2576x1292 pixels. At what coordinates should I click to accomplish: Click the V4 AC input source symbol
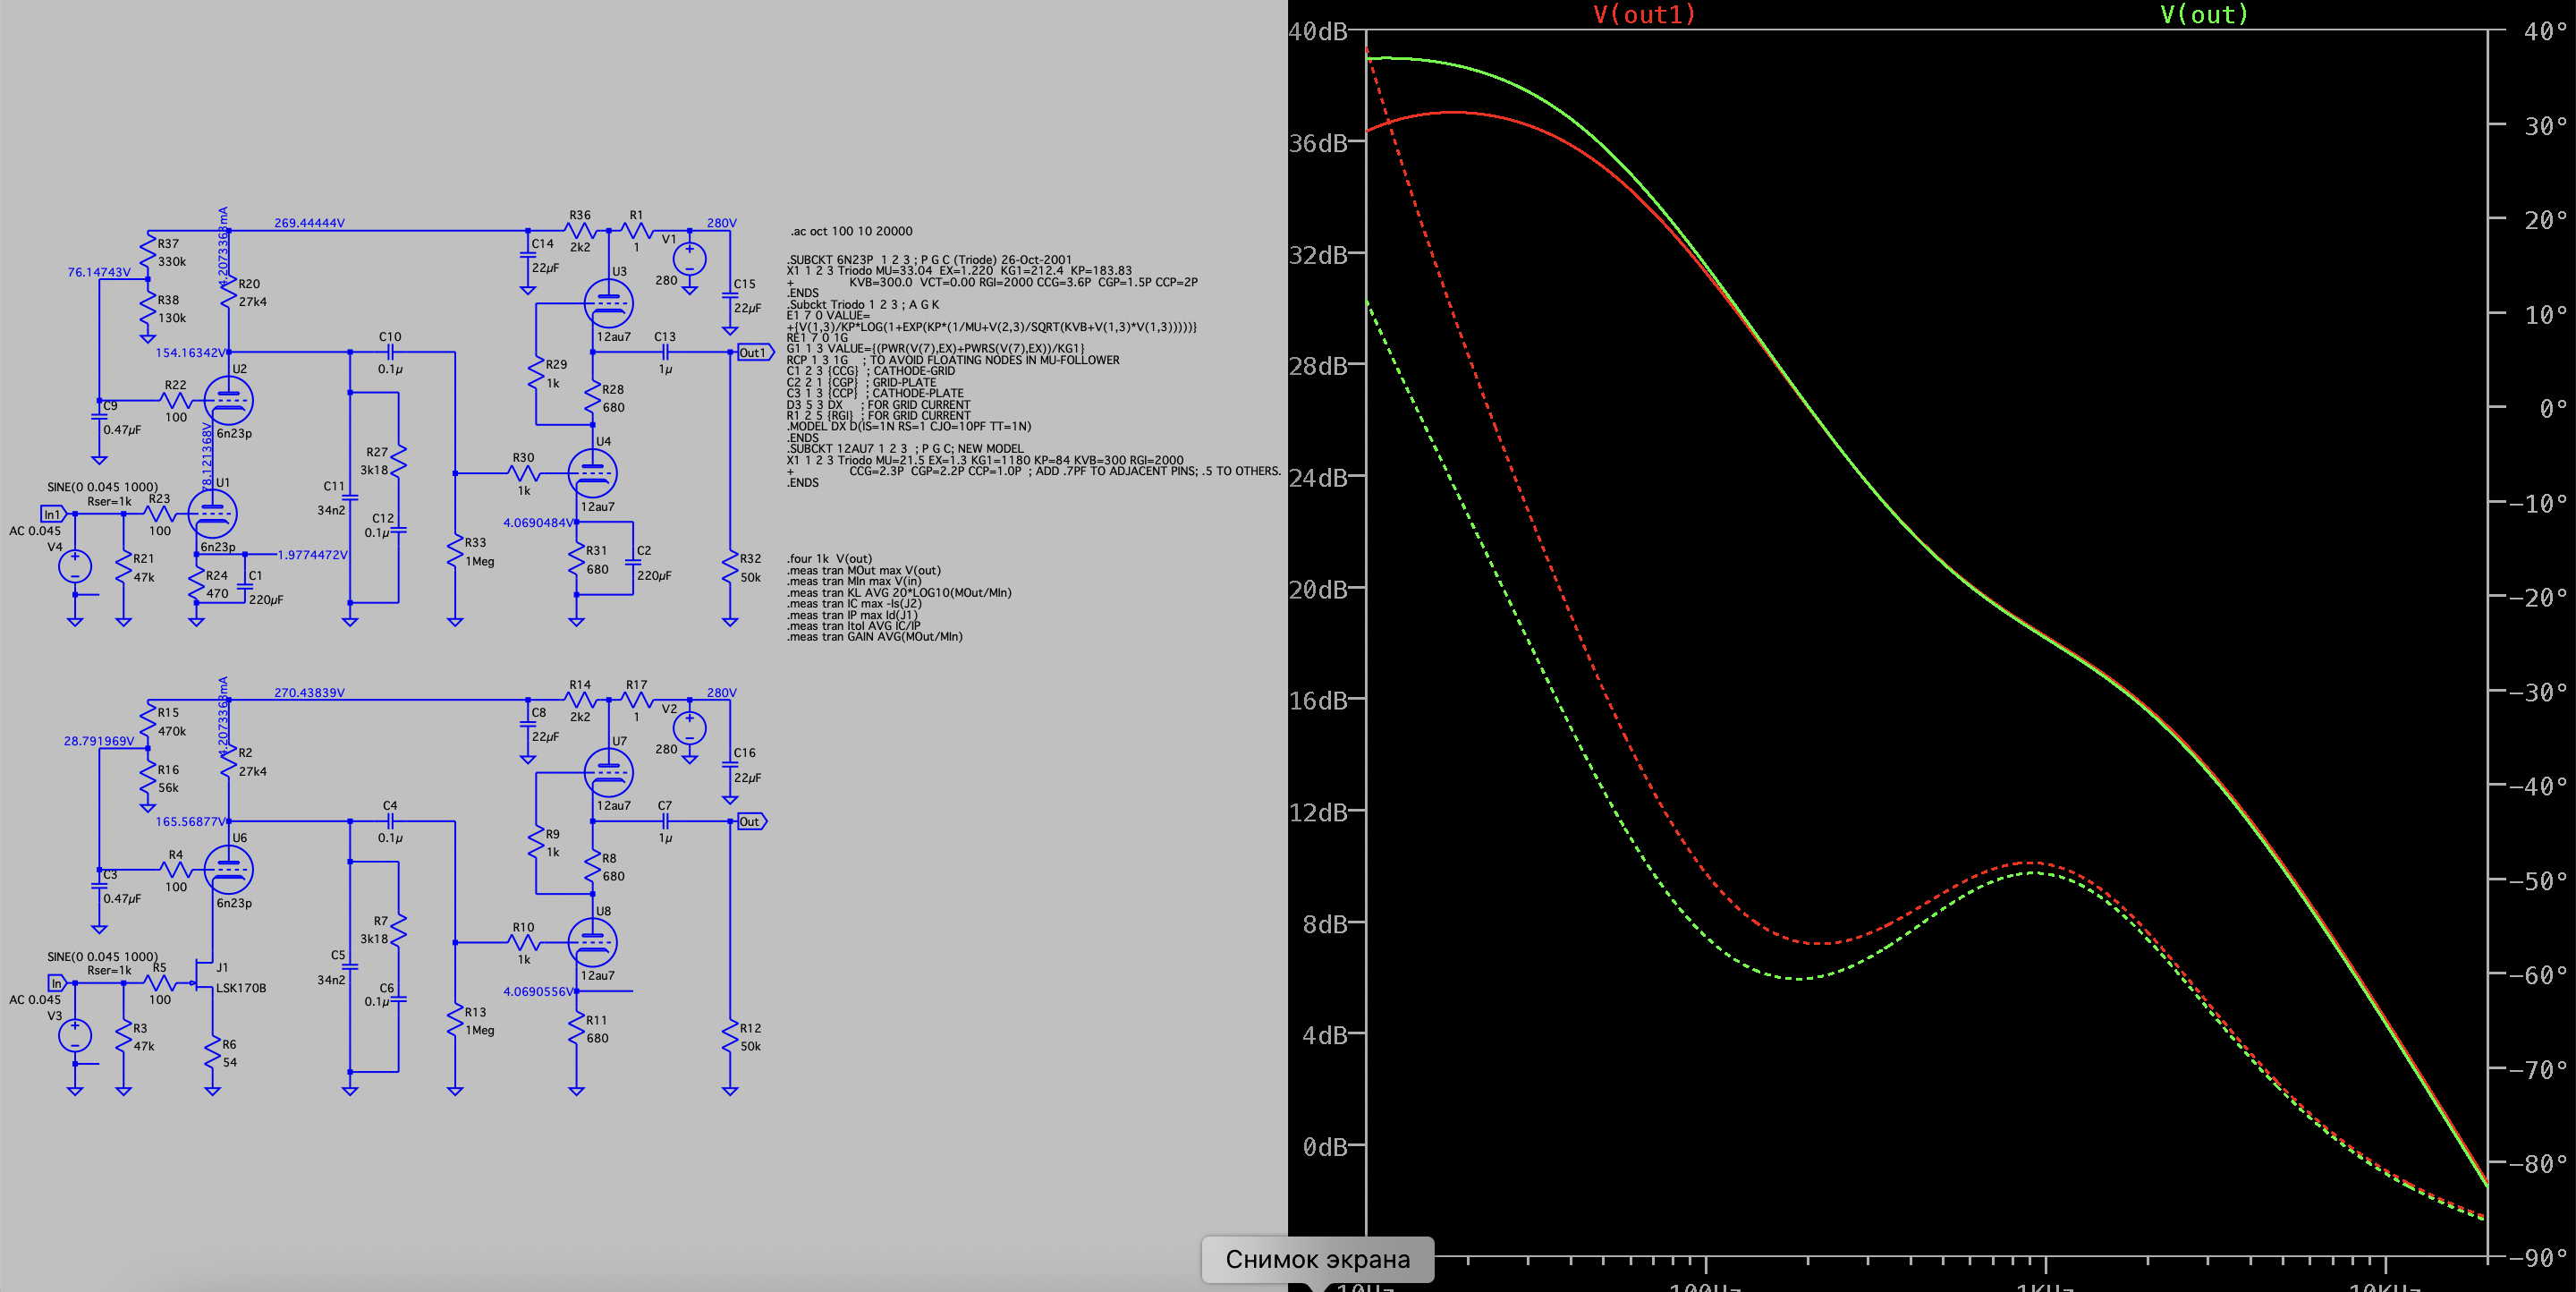(x=75, y=567)
